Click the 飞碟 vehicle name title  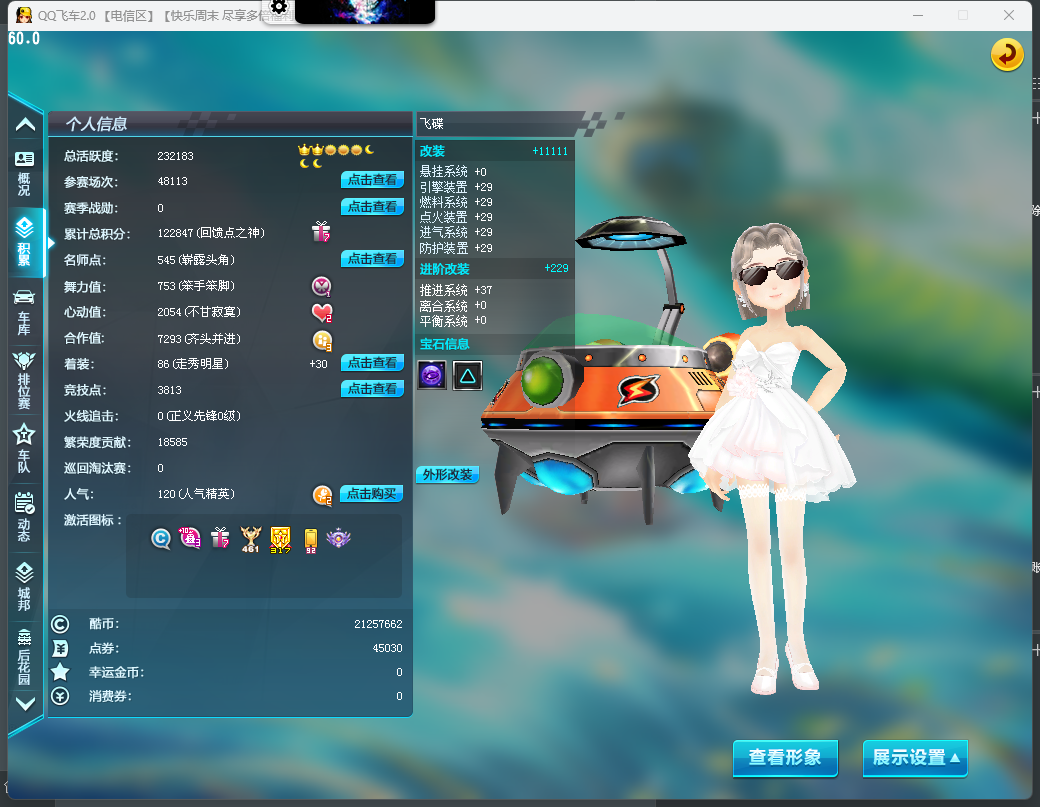coord(432,123)
